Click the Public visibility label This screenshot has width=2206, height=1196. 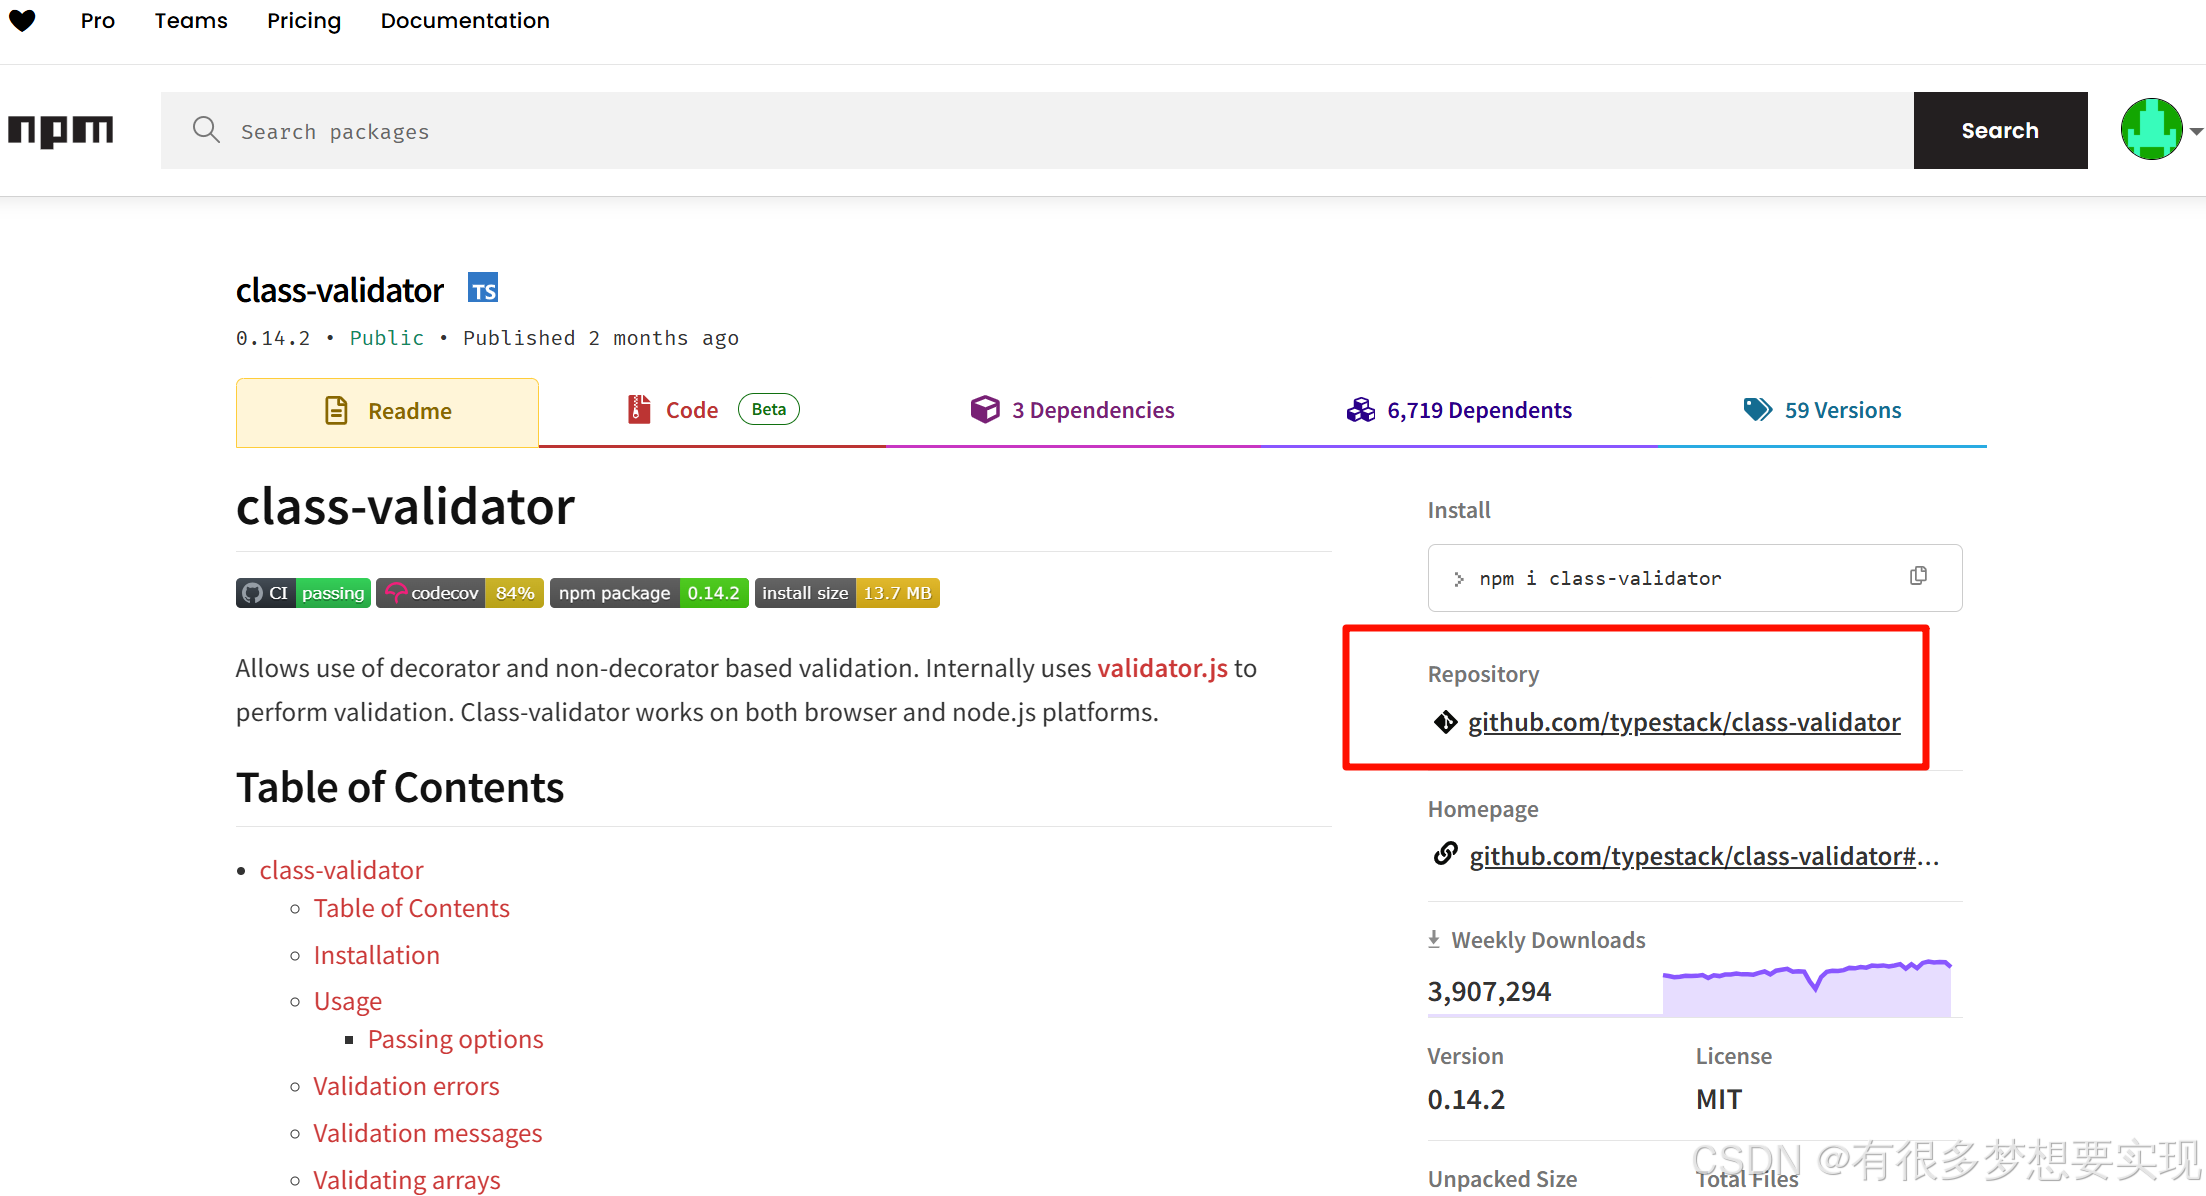point(387,338)
